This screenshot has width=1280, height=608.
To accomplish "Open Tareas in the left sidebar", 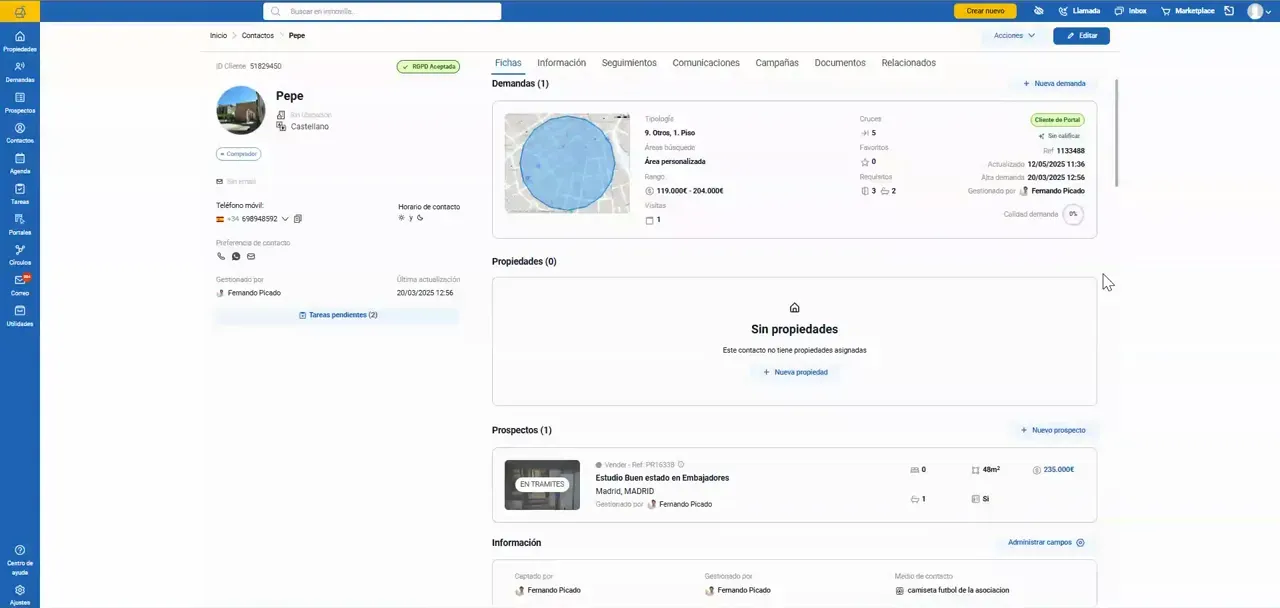I will pyautogui.click(x=20, y=194).
